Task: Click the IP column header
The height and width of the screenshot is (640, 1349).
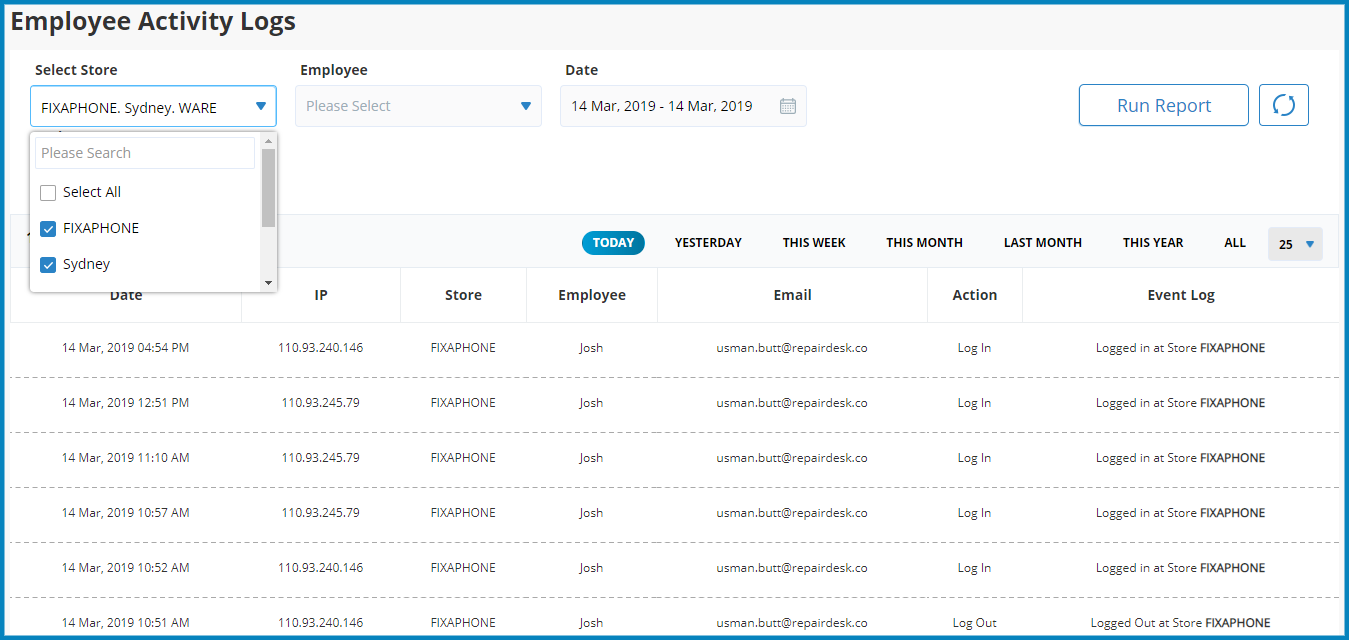Action: (321, 295)
